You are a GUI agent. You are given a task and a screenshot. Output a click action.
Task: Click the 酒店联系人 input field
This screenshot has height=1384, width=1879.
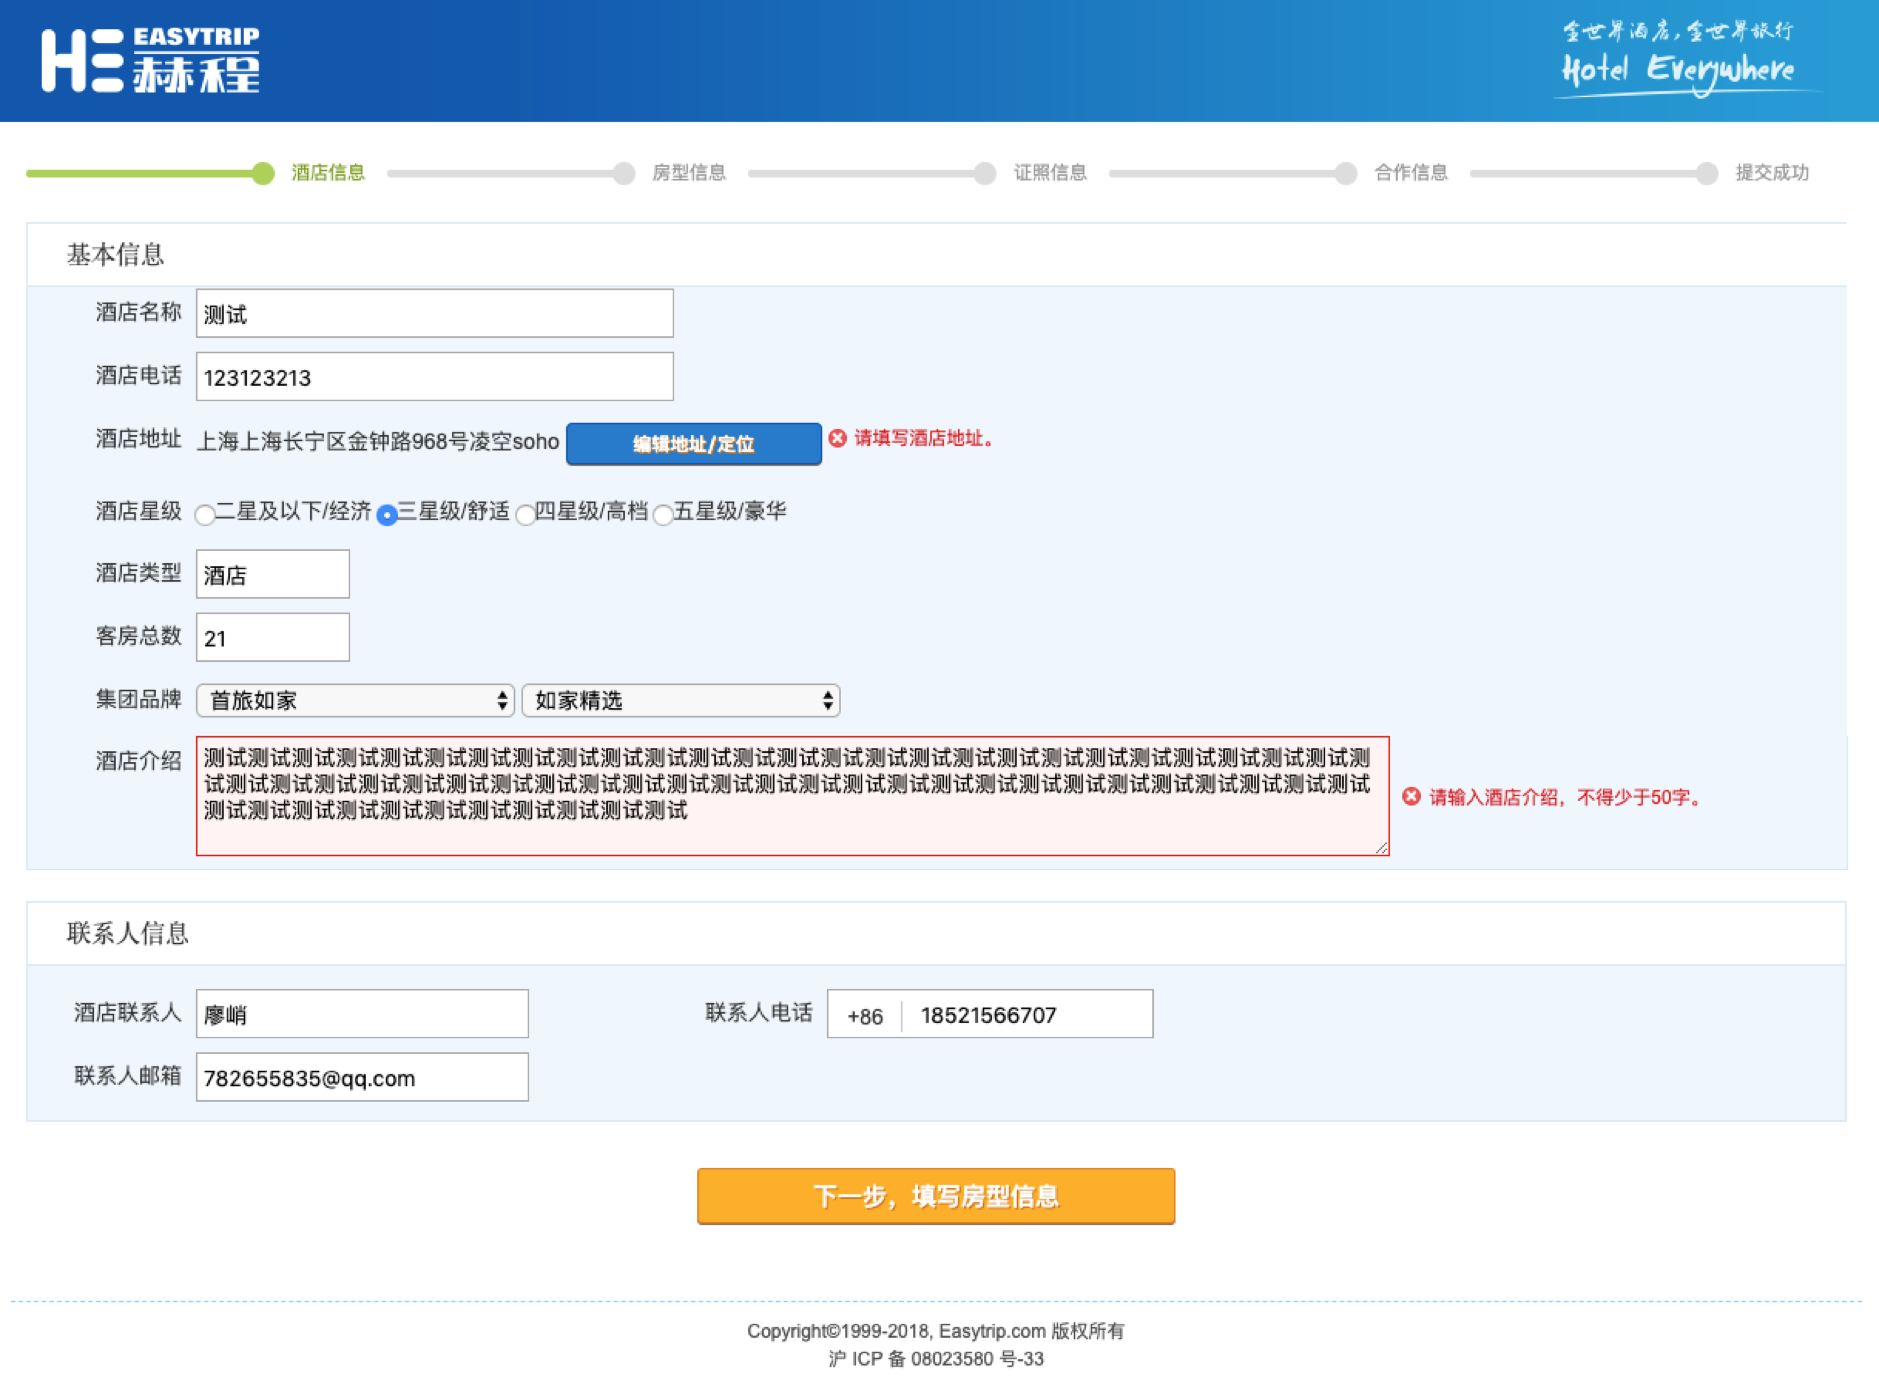362,1014
